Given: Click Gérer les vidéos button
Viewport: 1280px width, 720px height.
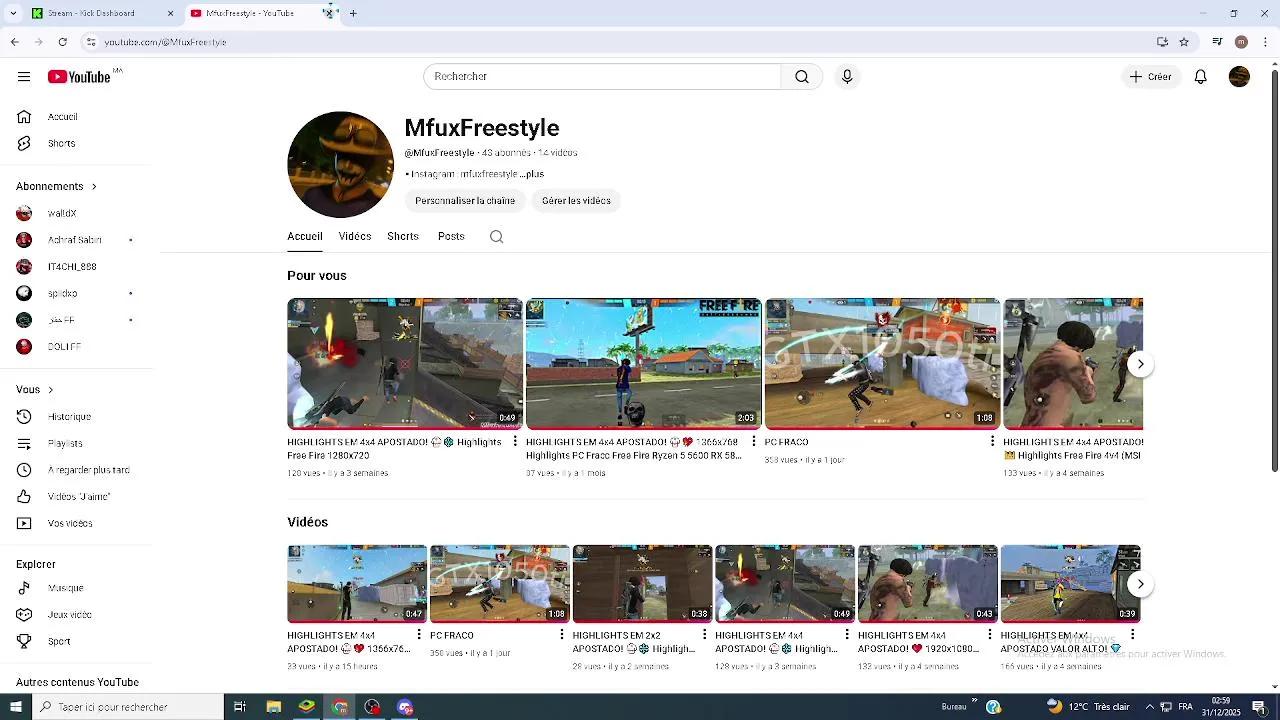Looking at the screenshot, I should click(x=576, y=201).
